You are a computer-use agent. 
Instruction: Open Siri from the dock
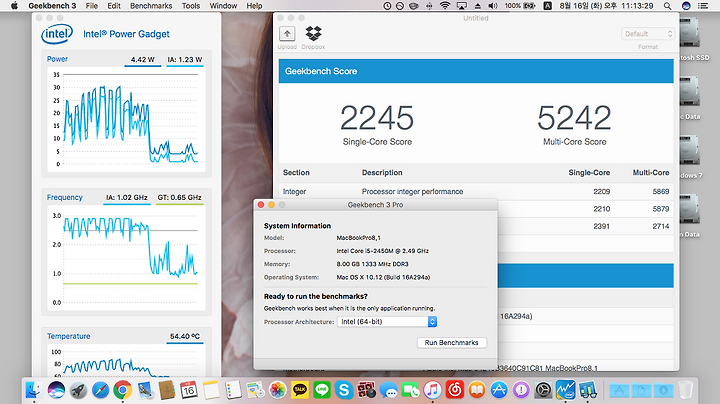[x=56, y=390]
